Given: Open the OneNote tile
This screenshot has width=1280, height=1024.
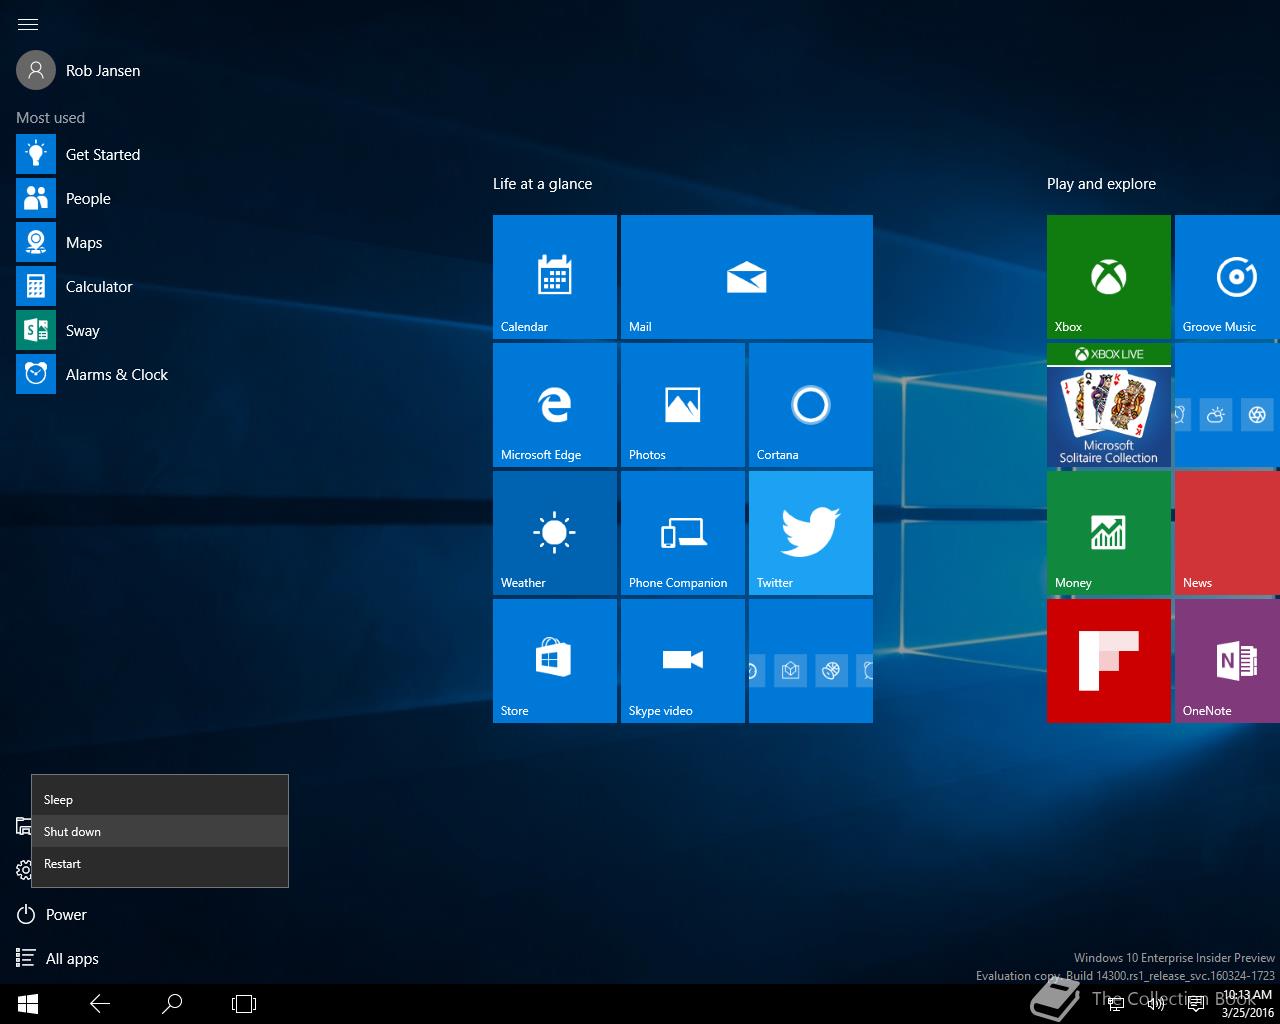Looking at the screenshot, I should point(1228,661).
